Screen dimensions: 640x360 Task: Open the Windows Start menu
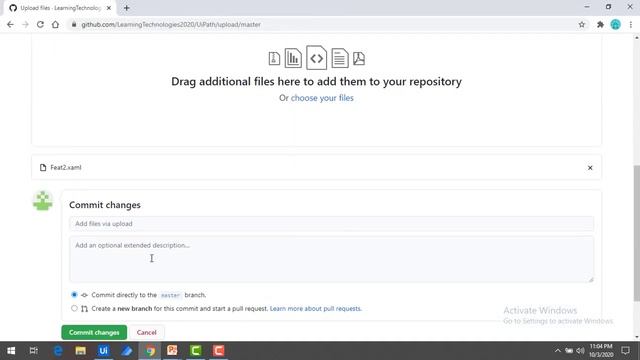click(11, 351)
